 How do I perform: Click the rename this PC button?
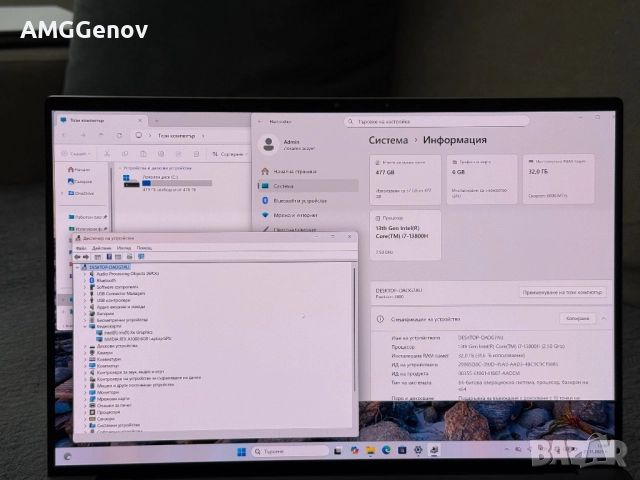click(561, 292)
